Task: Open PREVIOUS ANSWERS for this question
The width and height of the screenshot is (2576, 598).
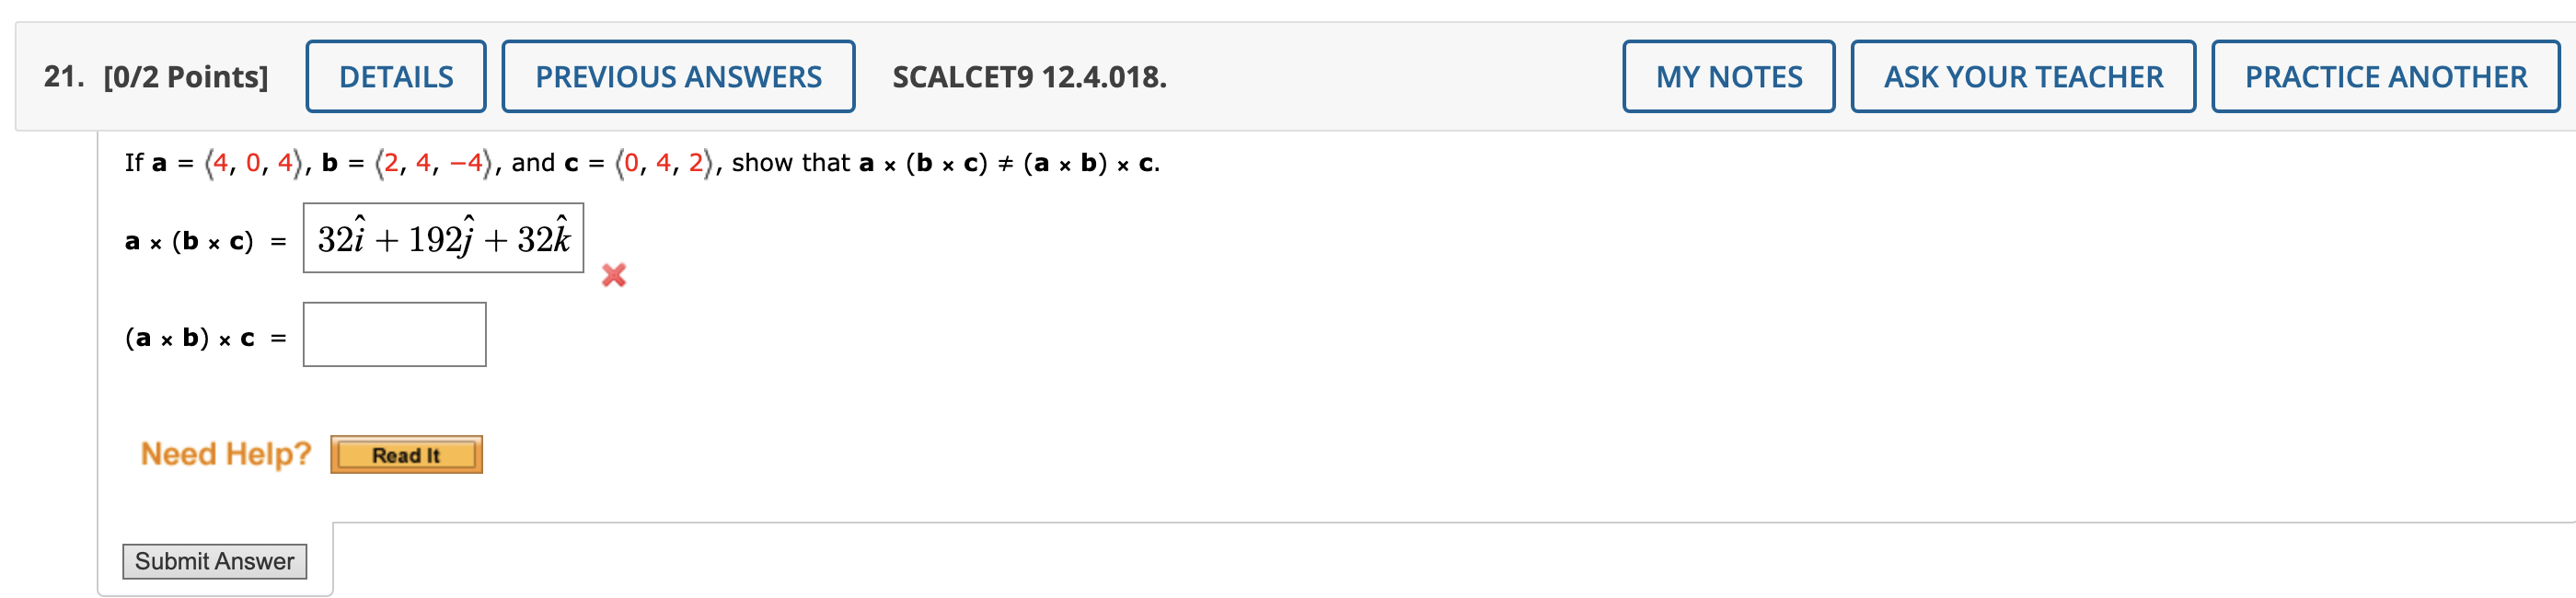Action: (x=678, y=75)
